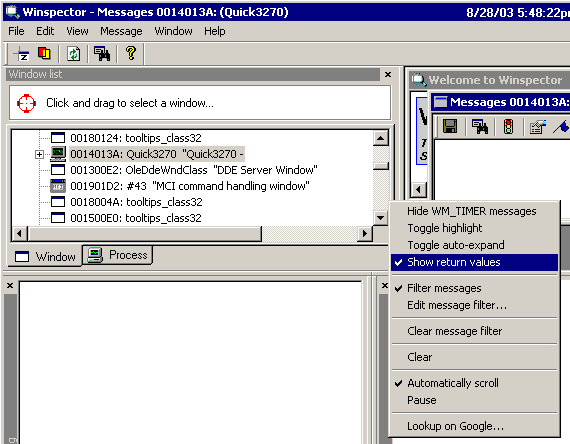Toggle Automatically scroll in context menu
Viewport: 570px width, 444px height.
point(474,383)
